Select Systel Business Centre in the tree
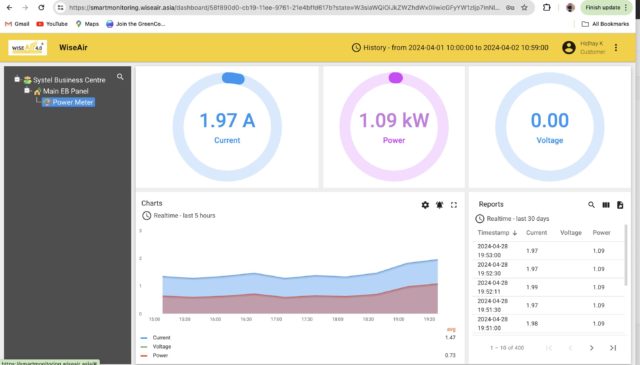 tap(69, 80)
